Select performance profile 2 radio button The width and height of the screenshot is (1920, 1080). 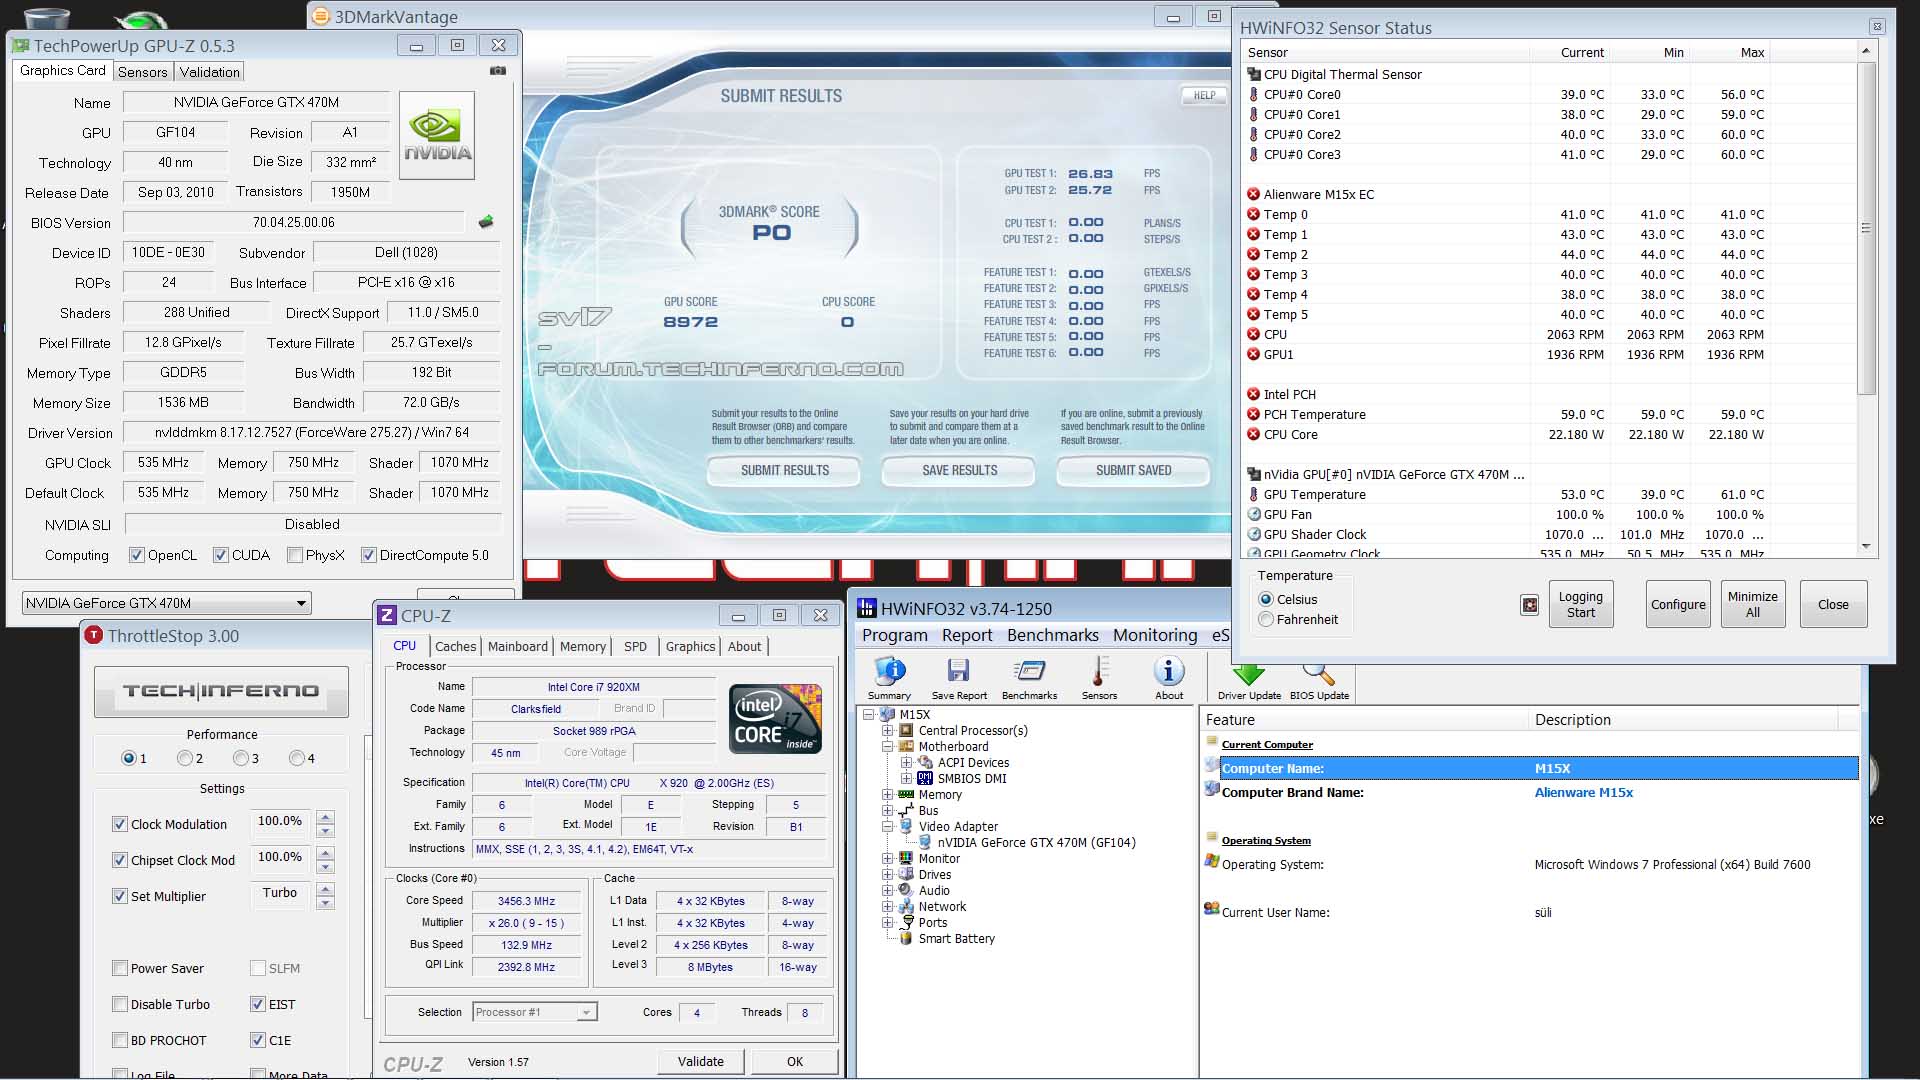pyautogui.click(x=184, y=758)
